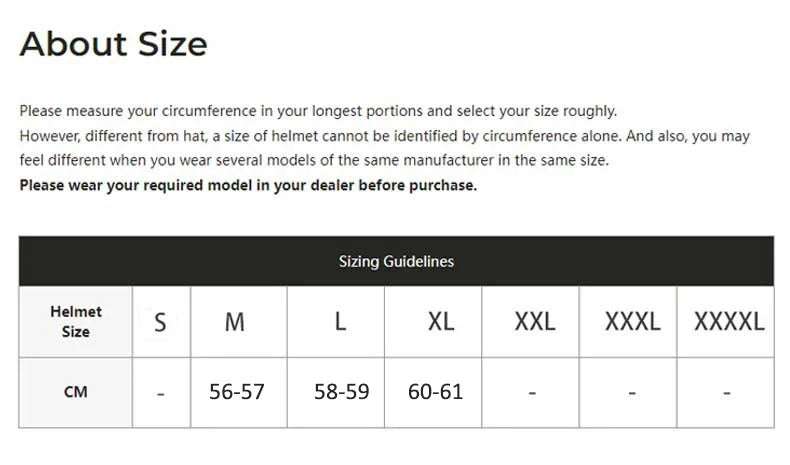Click the dash under the XXXXL column
This screenshot has width=790, height=465.
click(727, 393)
